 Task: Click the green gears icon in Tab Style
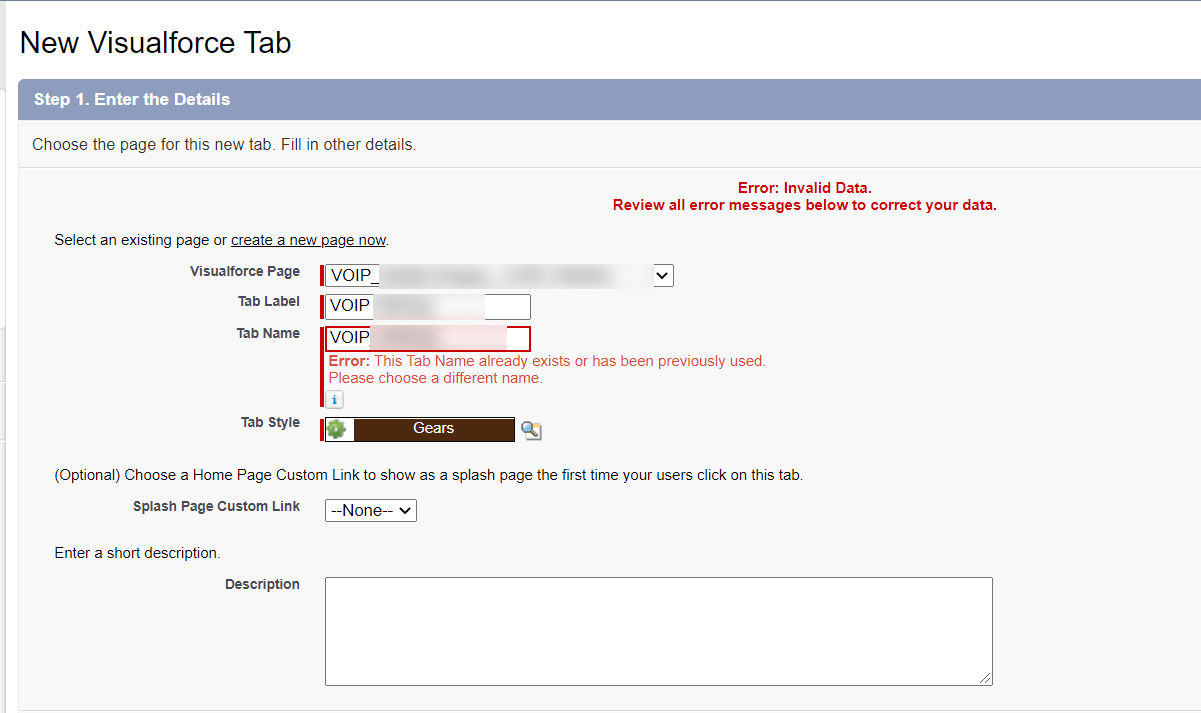click(336, 428)
